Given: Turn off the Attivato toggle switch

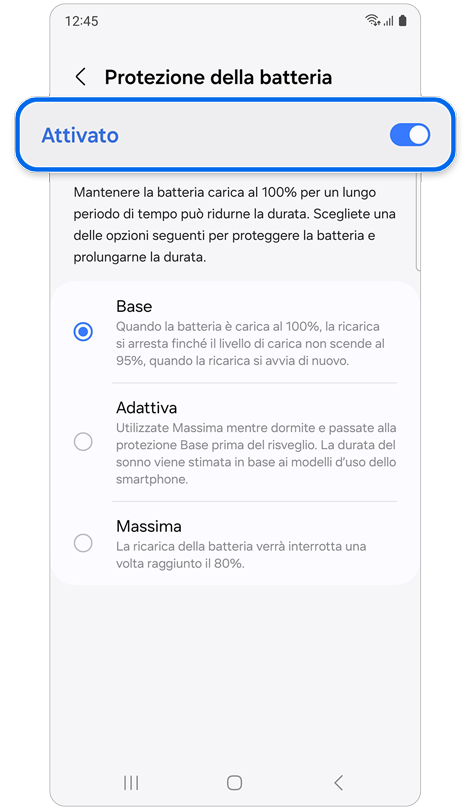Looking at the screenshot, I should click(x=410, y=135).
